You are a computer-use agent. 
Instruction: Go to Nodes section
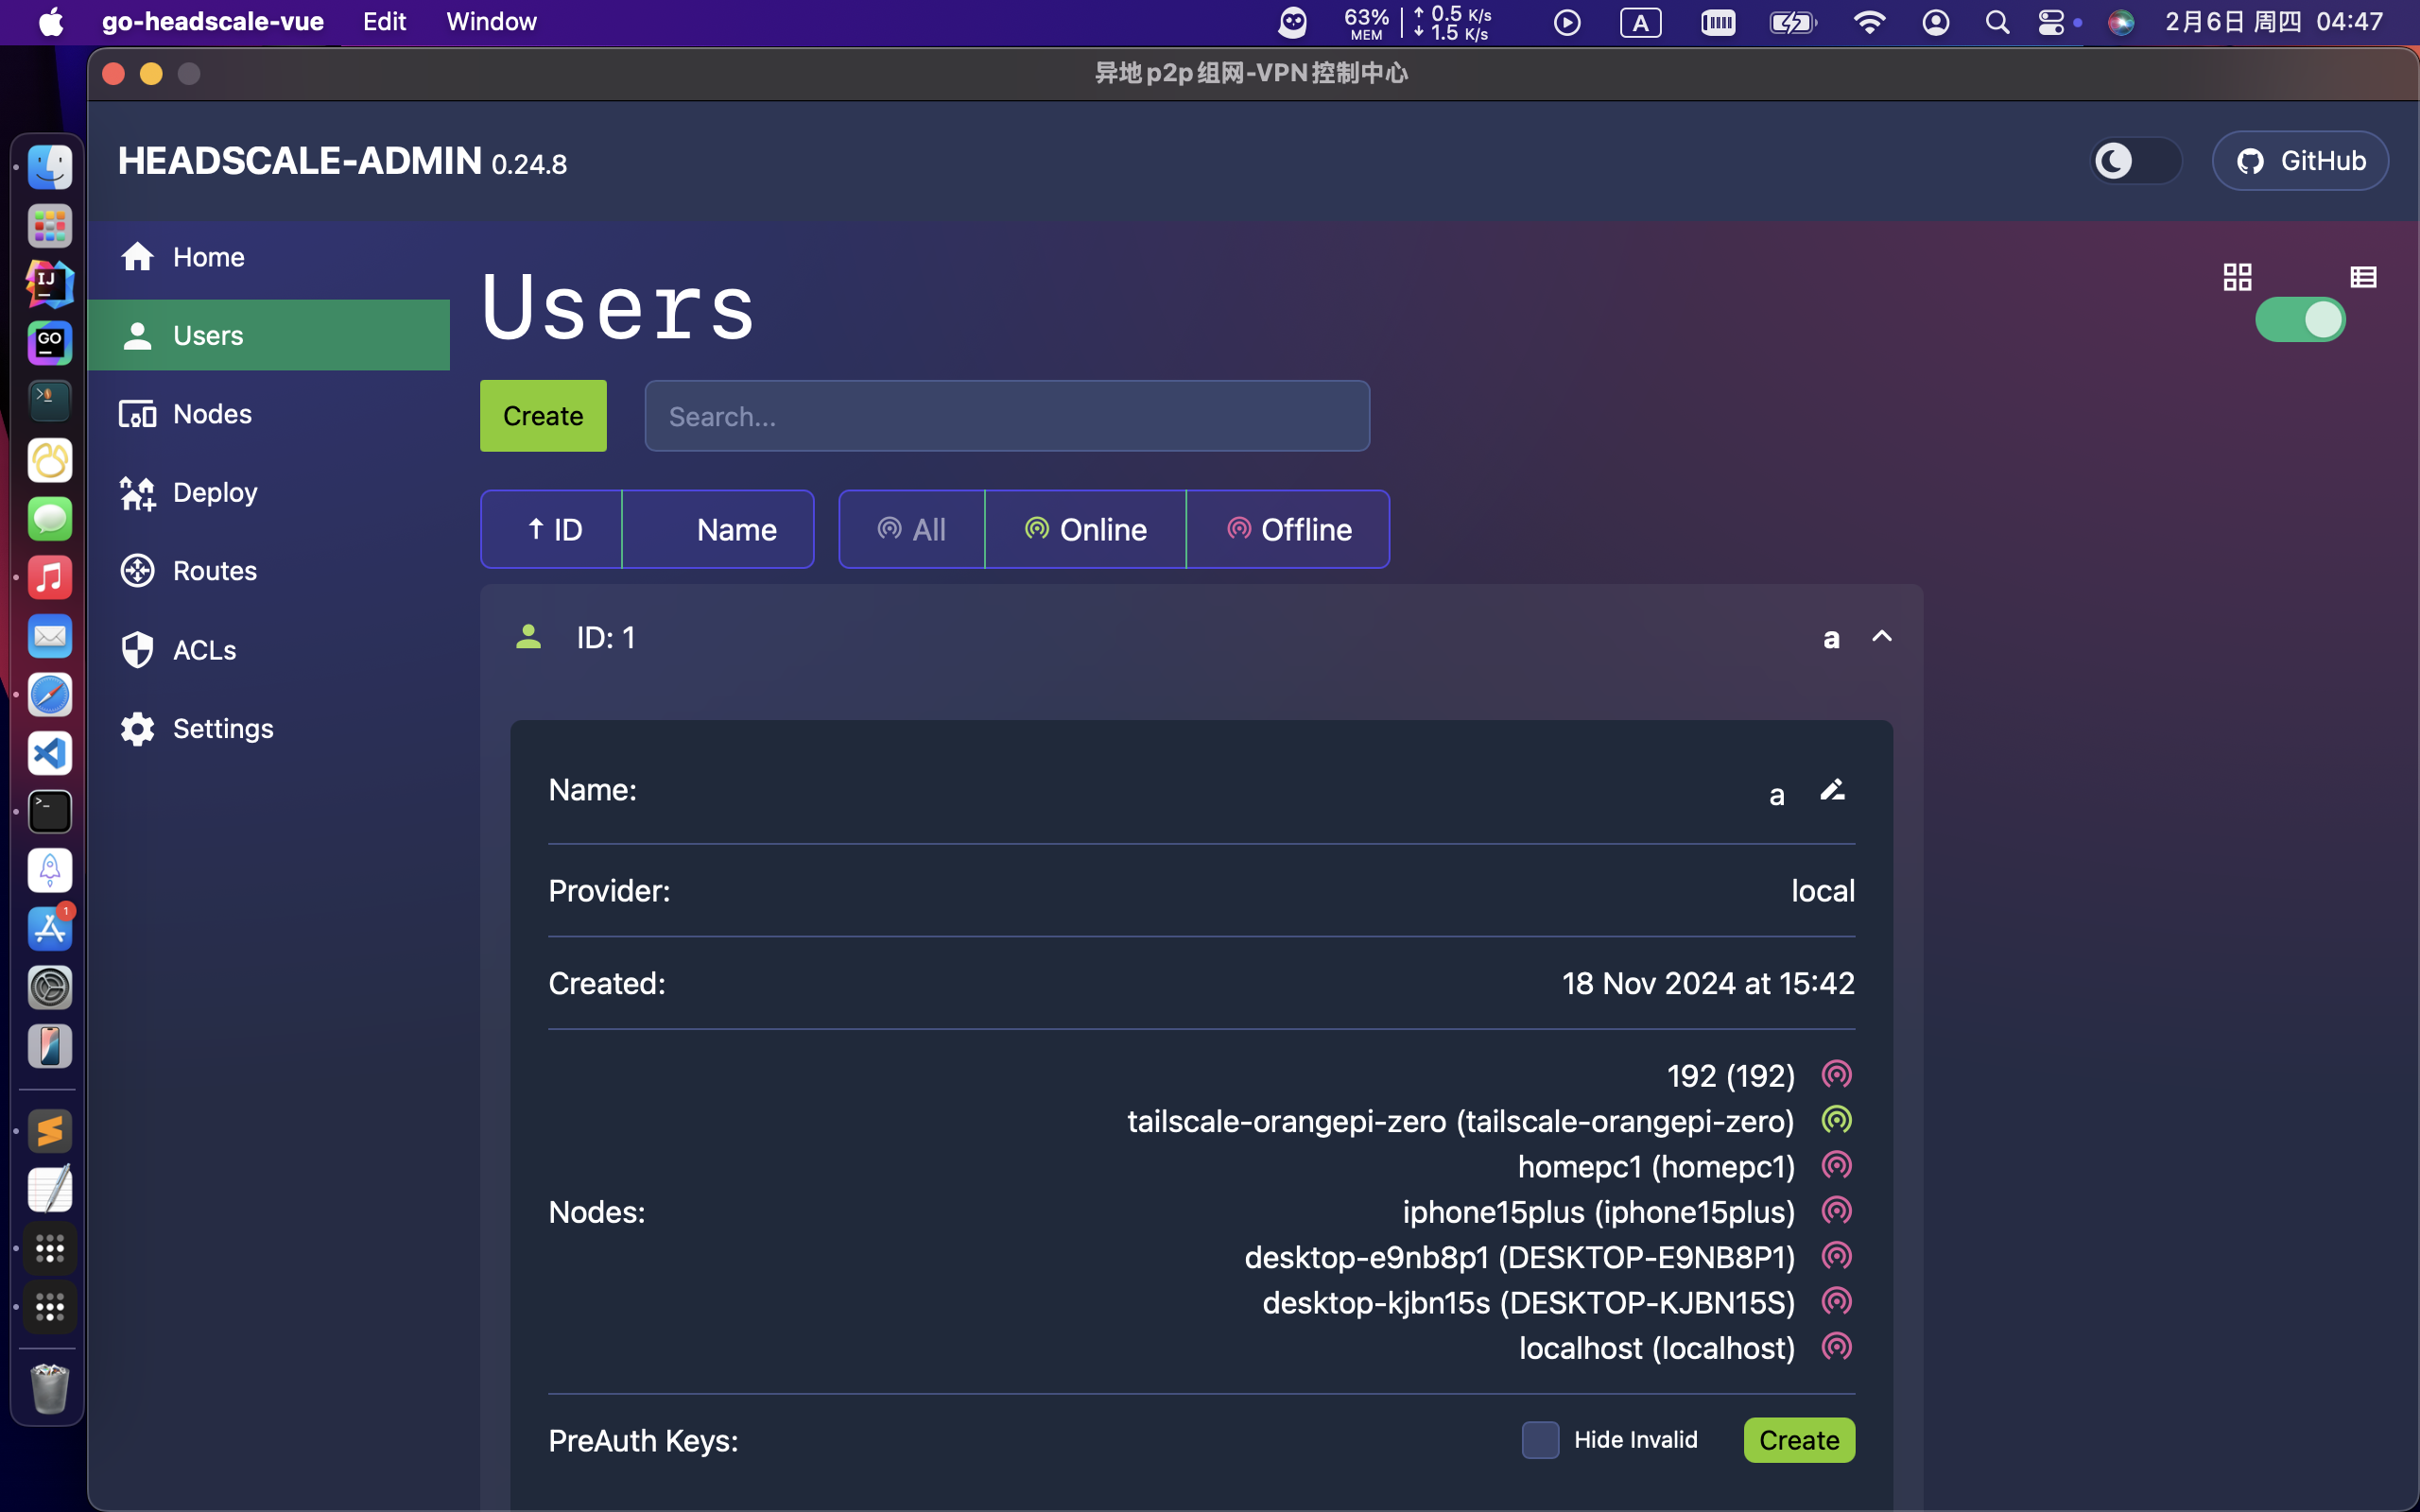[268, 414]
